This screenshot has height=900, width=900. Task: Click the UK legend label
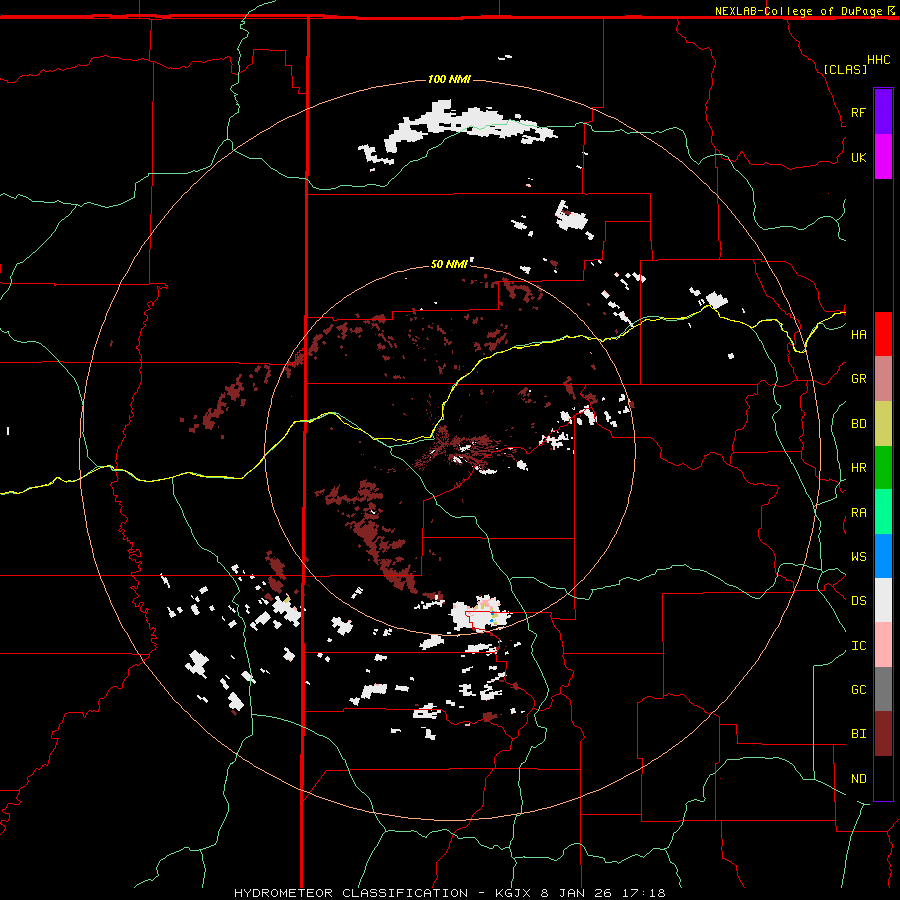[x=858, y=157]
